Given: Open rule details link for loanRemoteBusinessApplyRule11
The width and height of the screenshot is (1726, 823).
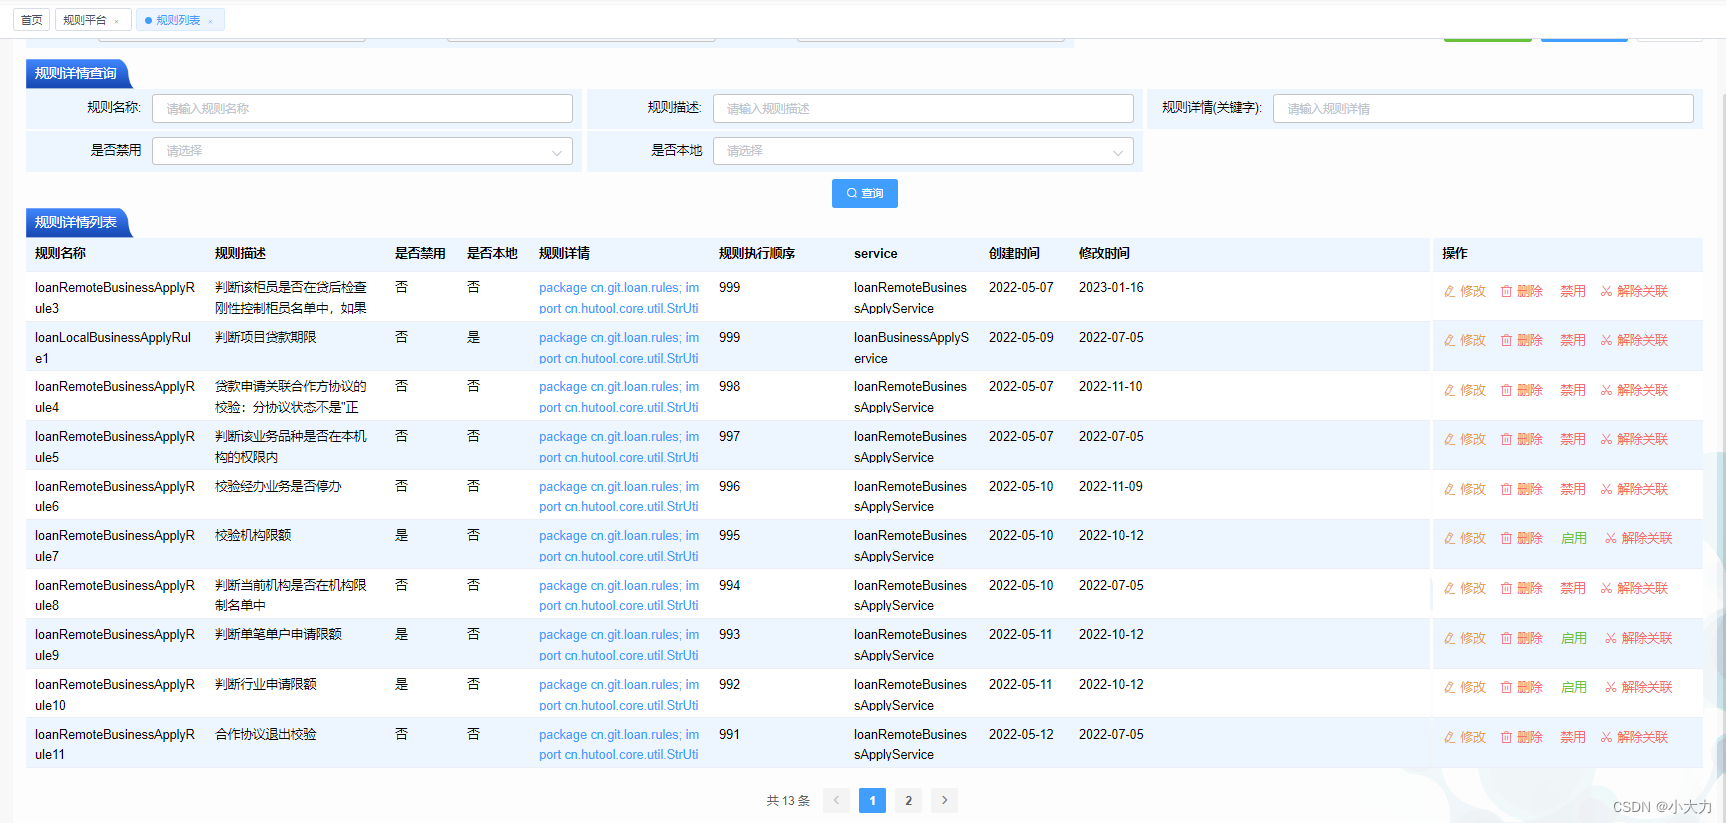Looking at the screenshot, I should 619,744.
